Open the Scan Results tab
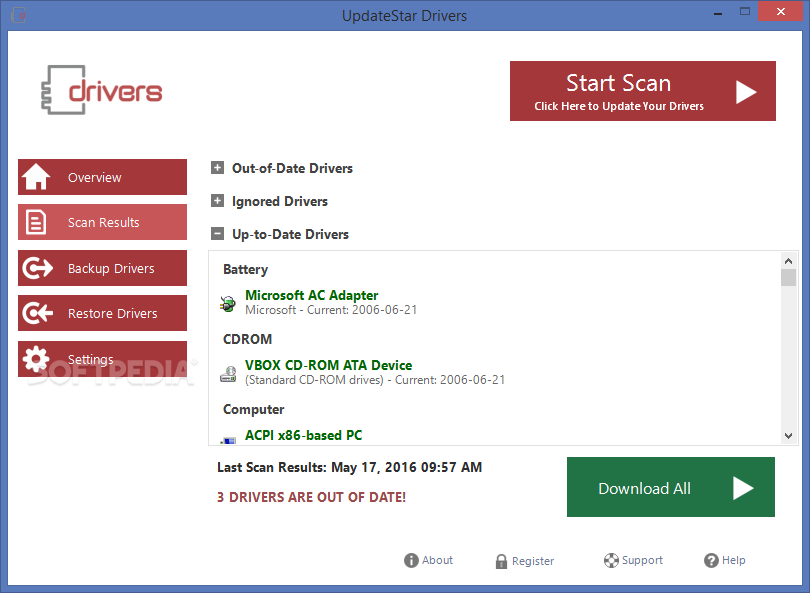 [x=102, y=222]
